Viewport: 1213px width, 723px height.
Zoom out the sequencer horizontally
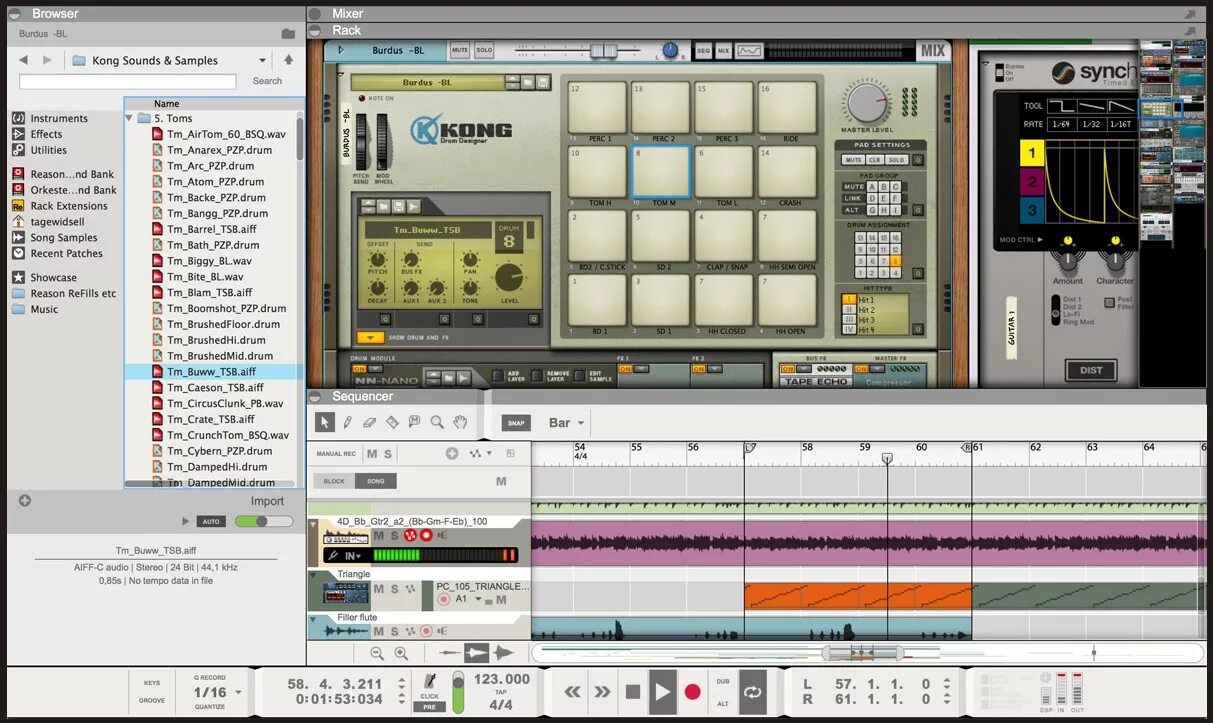(377, 653)
